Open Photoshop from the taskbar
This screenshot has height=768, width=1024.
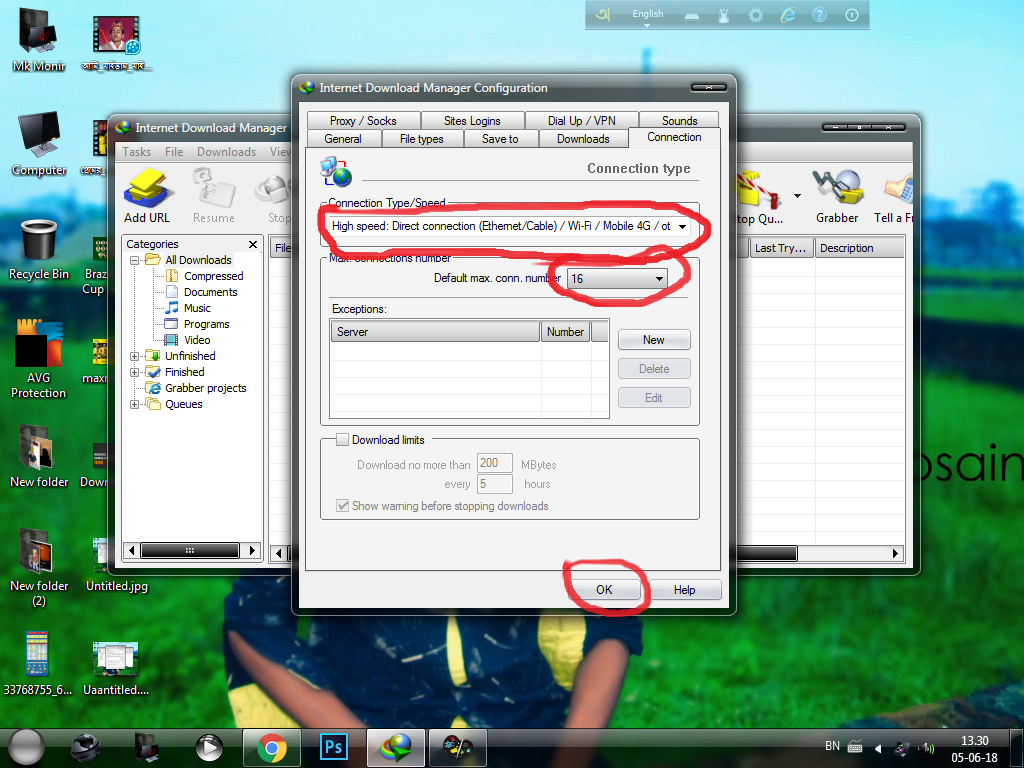tap(334, 748)
